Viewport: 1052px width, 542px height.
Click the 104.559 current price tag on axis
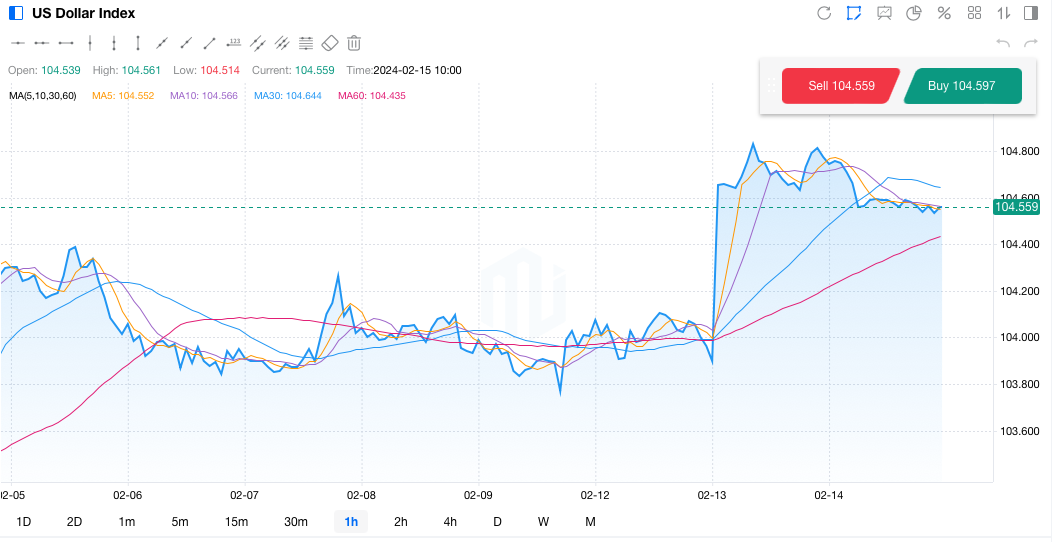[1016, 207]
